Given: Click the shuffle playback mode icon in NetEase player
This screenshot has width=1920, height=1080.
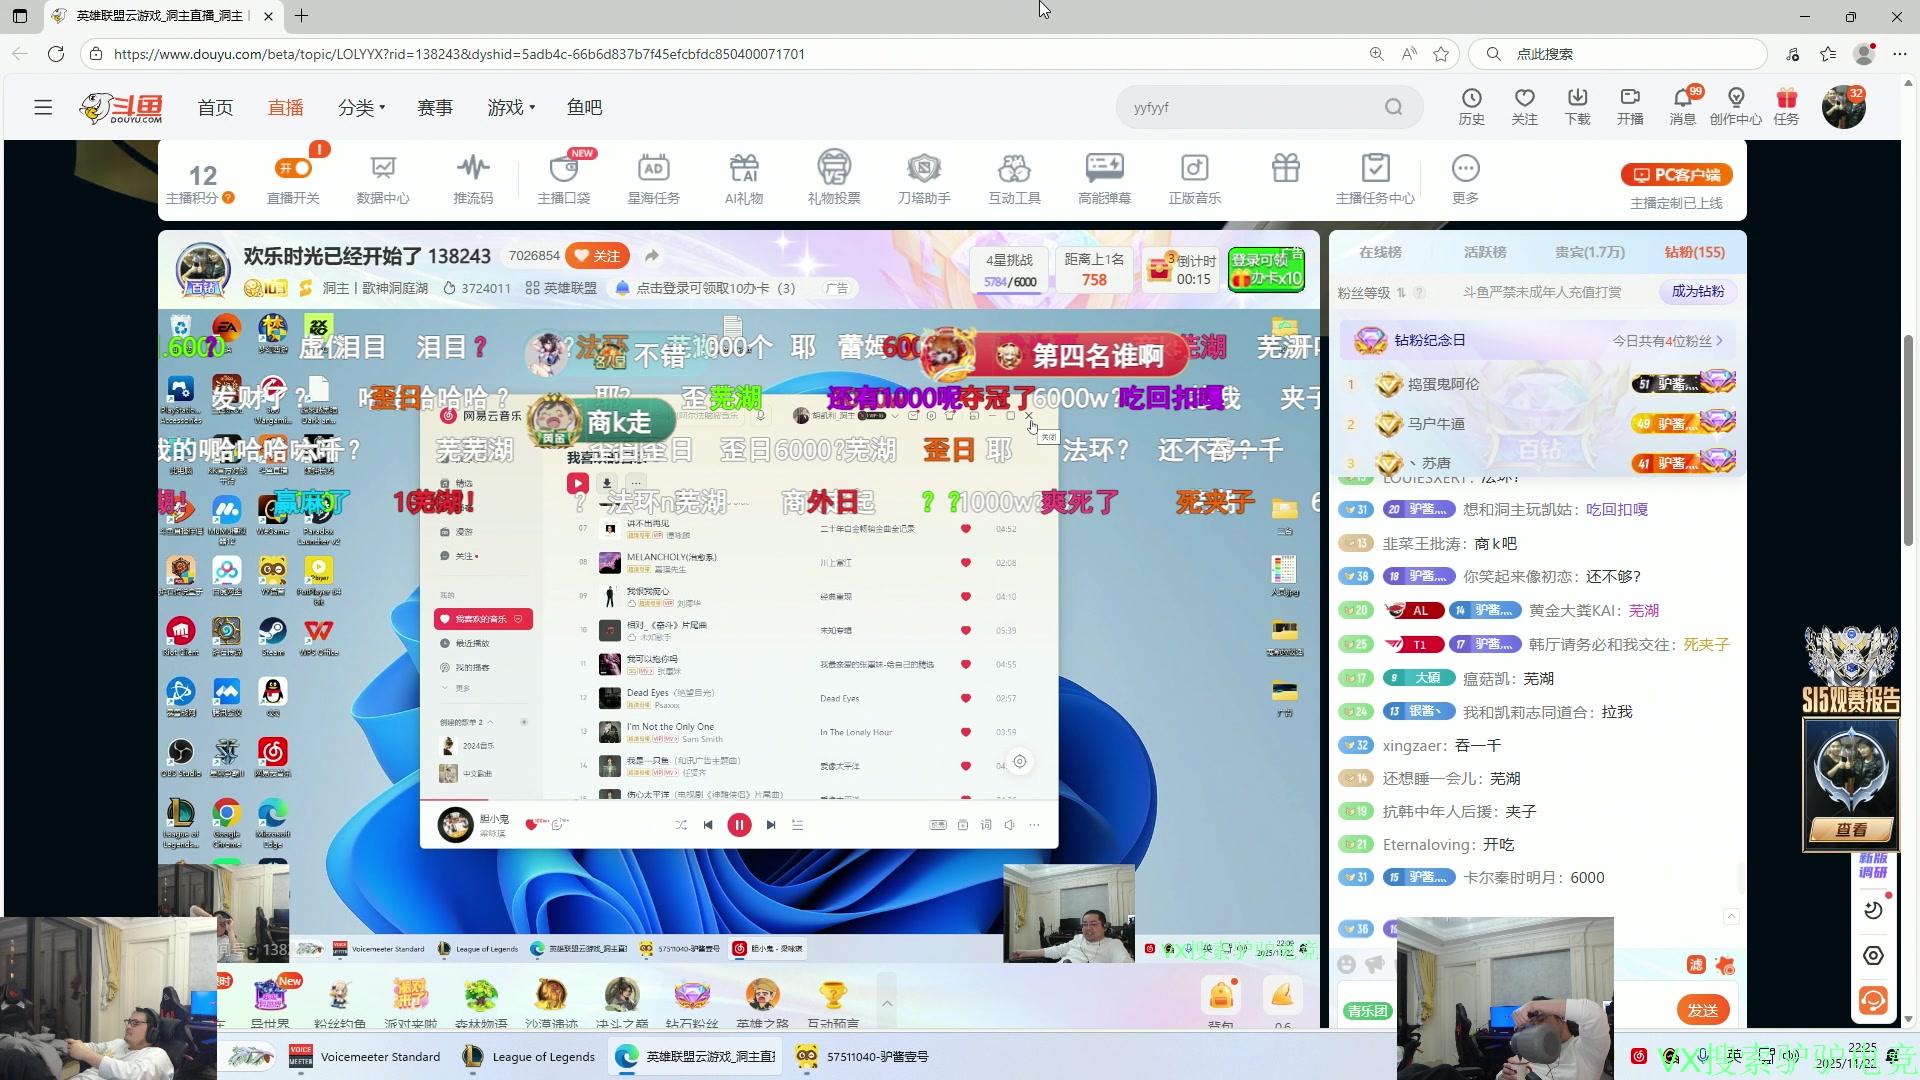Looking at the screenshot, I should pyautogui.click(x=682, y=825).
